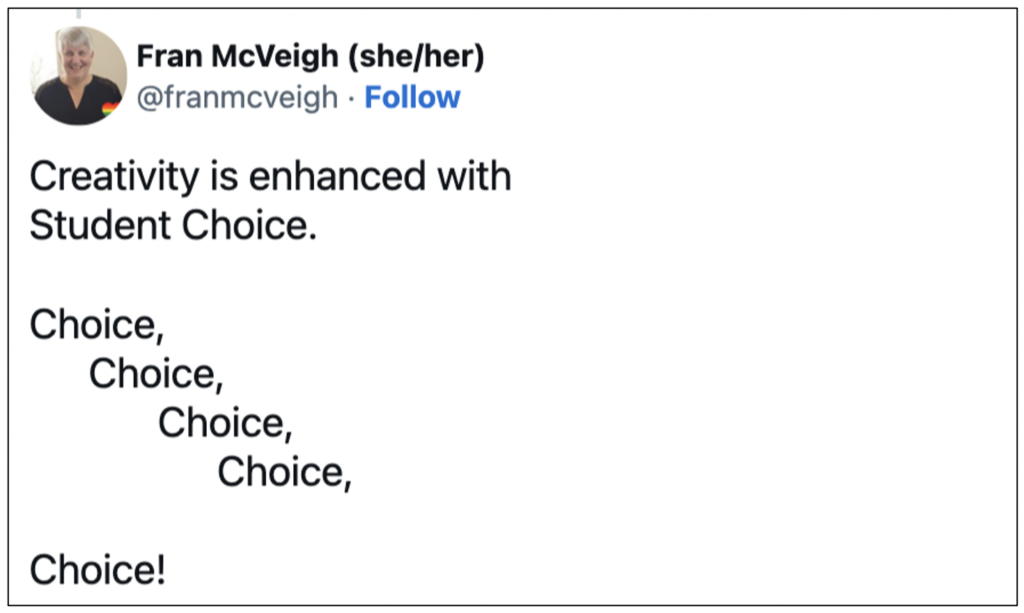Click the Fran McVeigh display name
This screenshot has width=1024, height=613.
[x=238, y=56]
